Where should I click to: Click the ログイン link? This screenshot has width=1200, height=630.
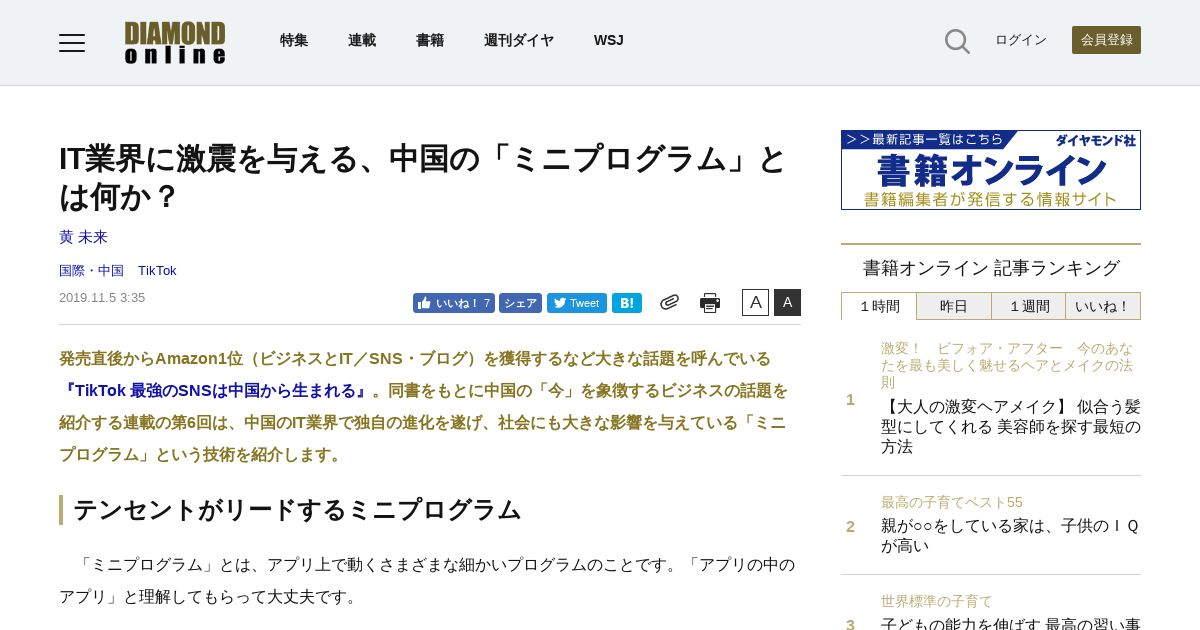pos(1021,40)
